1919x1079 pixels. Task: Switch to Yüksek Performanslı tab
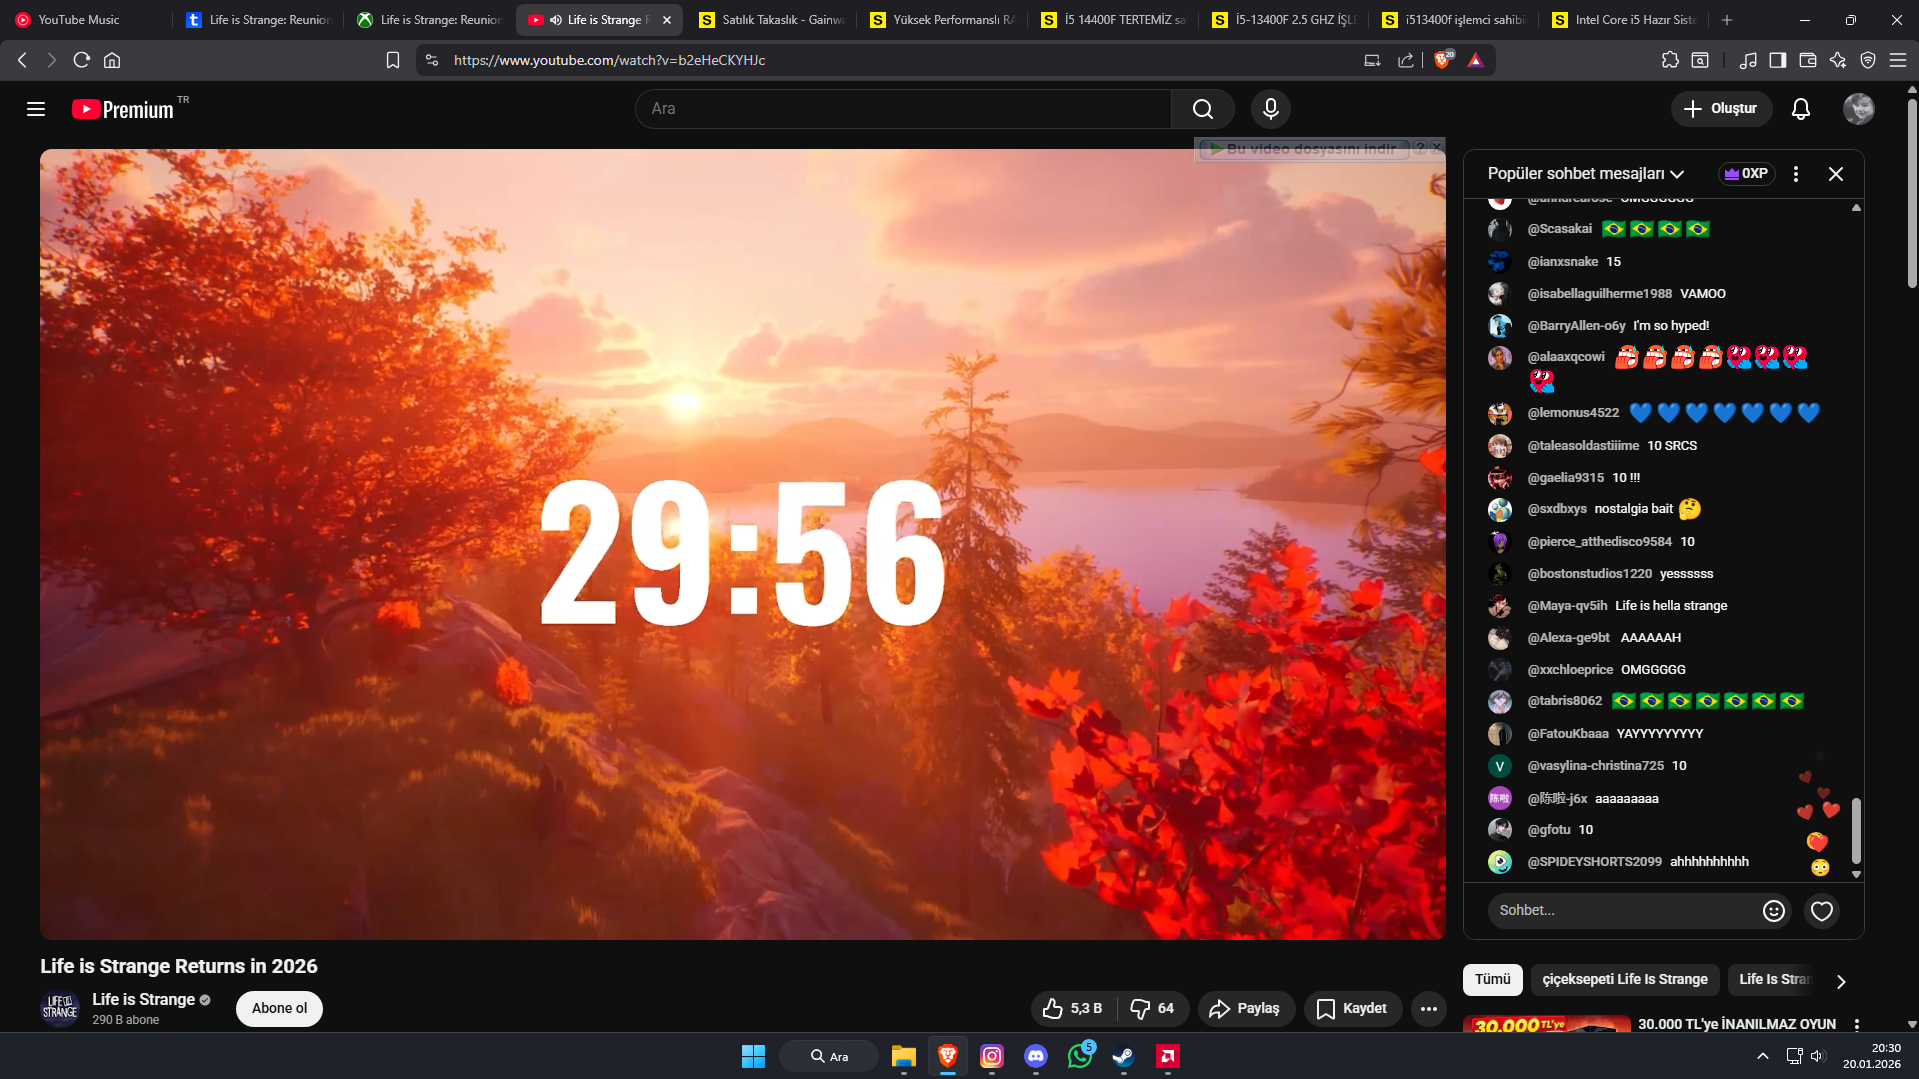(x=944, y=20)
